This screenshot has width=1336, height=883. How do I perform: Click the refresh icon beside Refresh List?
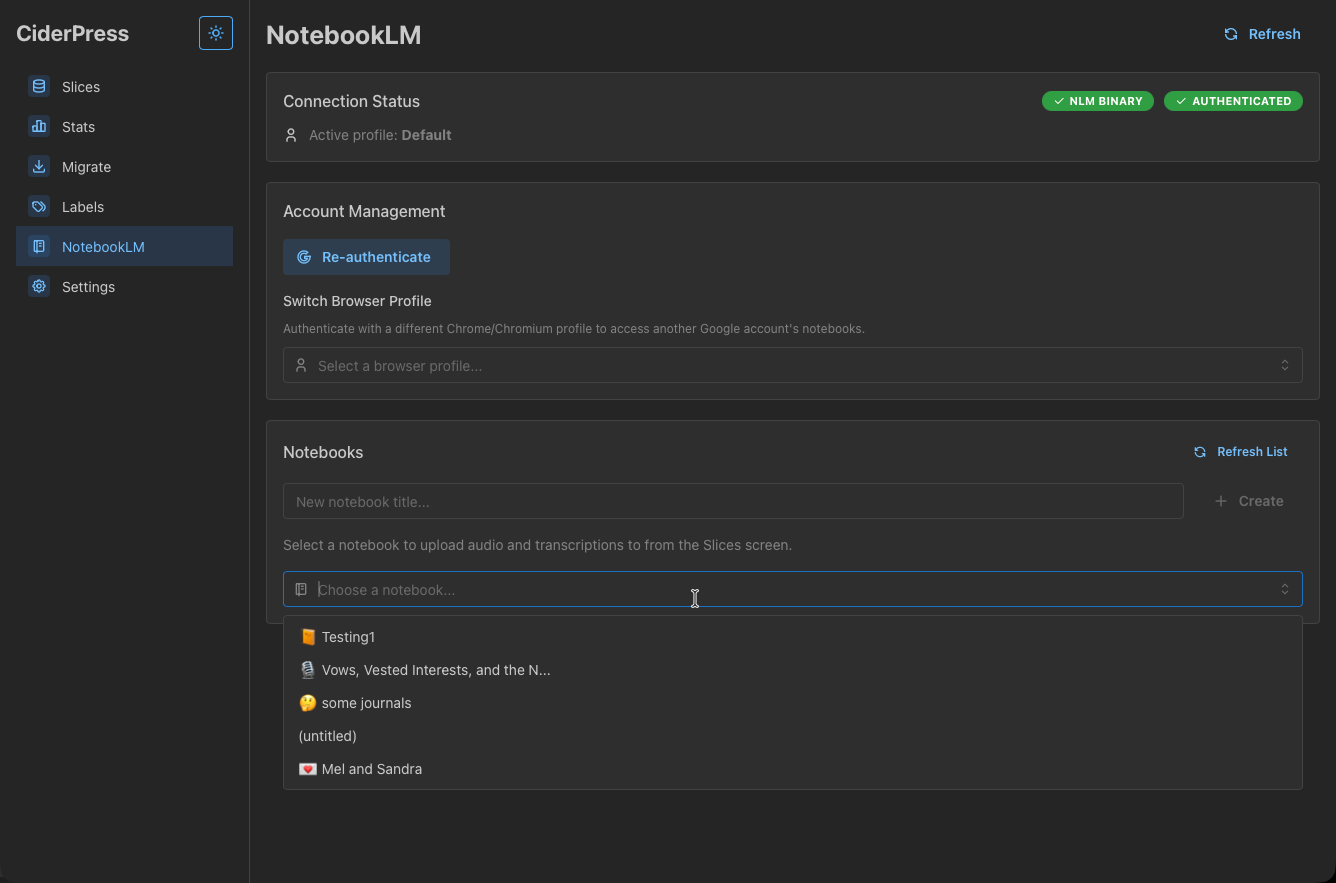1200,452
